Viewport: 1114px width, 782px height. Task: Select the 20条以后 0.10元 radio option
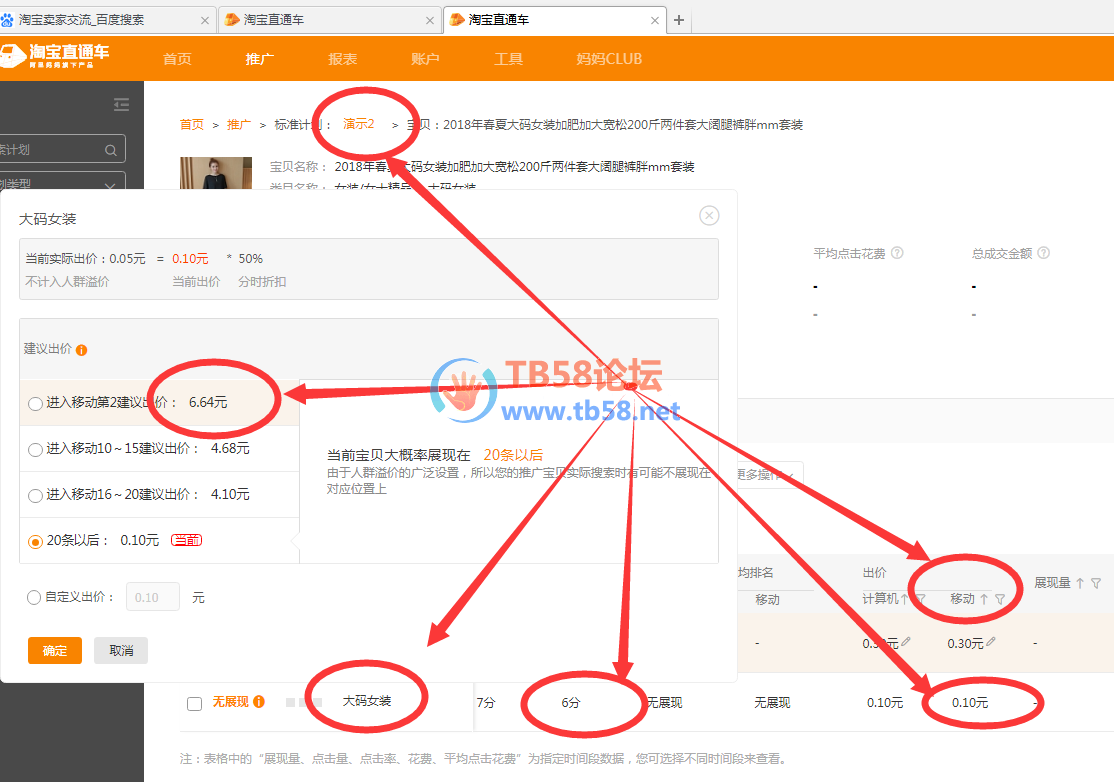coord(35,542)
